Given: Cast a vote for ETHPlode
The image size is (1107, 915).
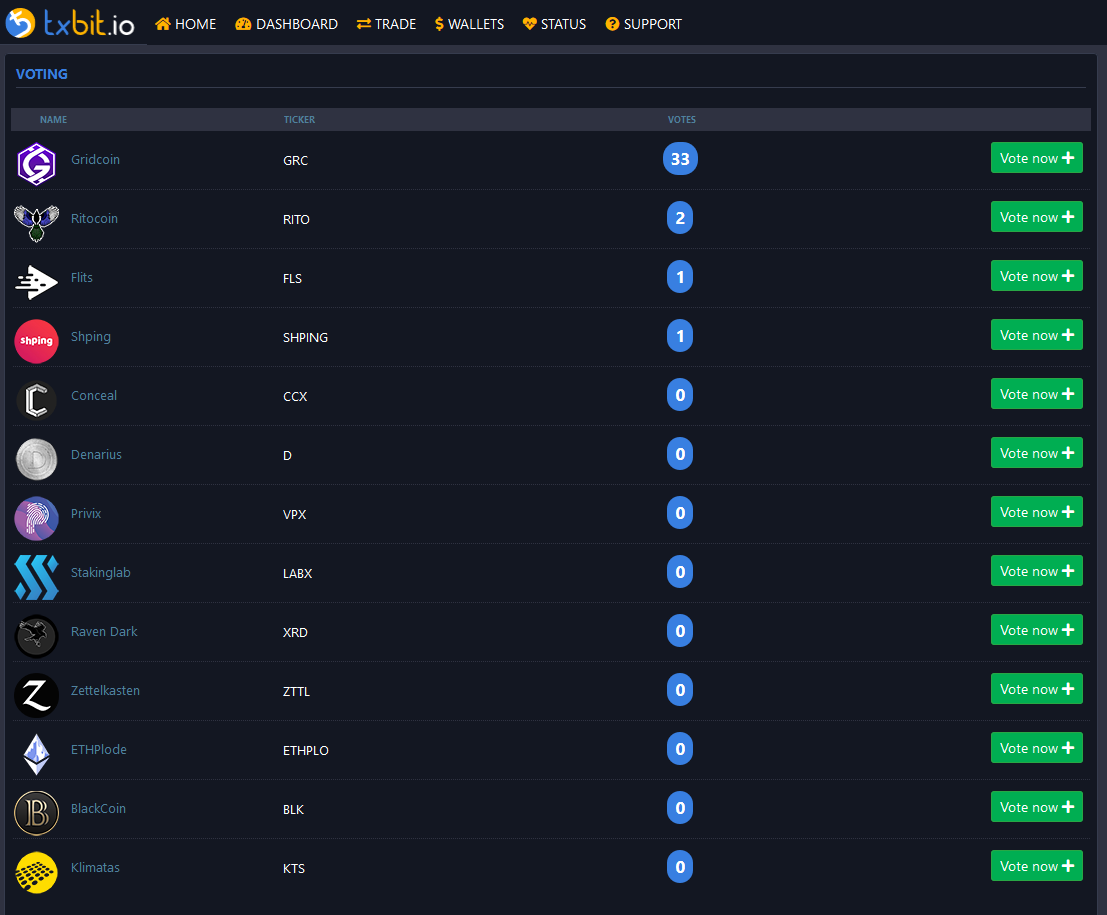Looking at the screenshot, I should pyautogui.click(x=1036, y=748).
